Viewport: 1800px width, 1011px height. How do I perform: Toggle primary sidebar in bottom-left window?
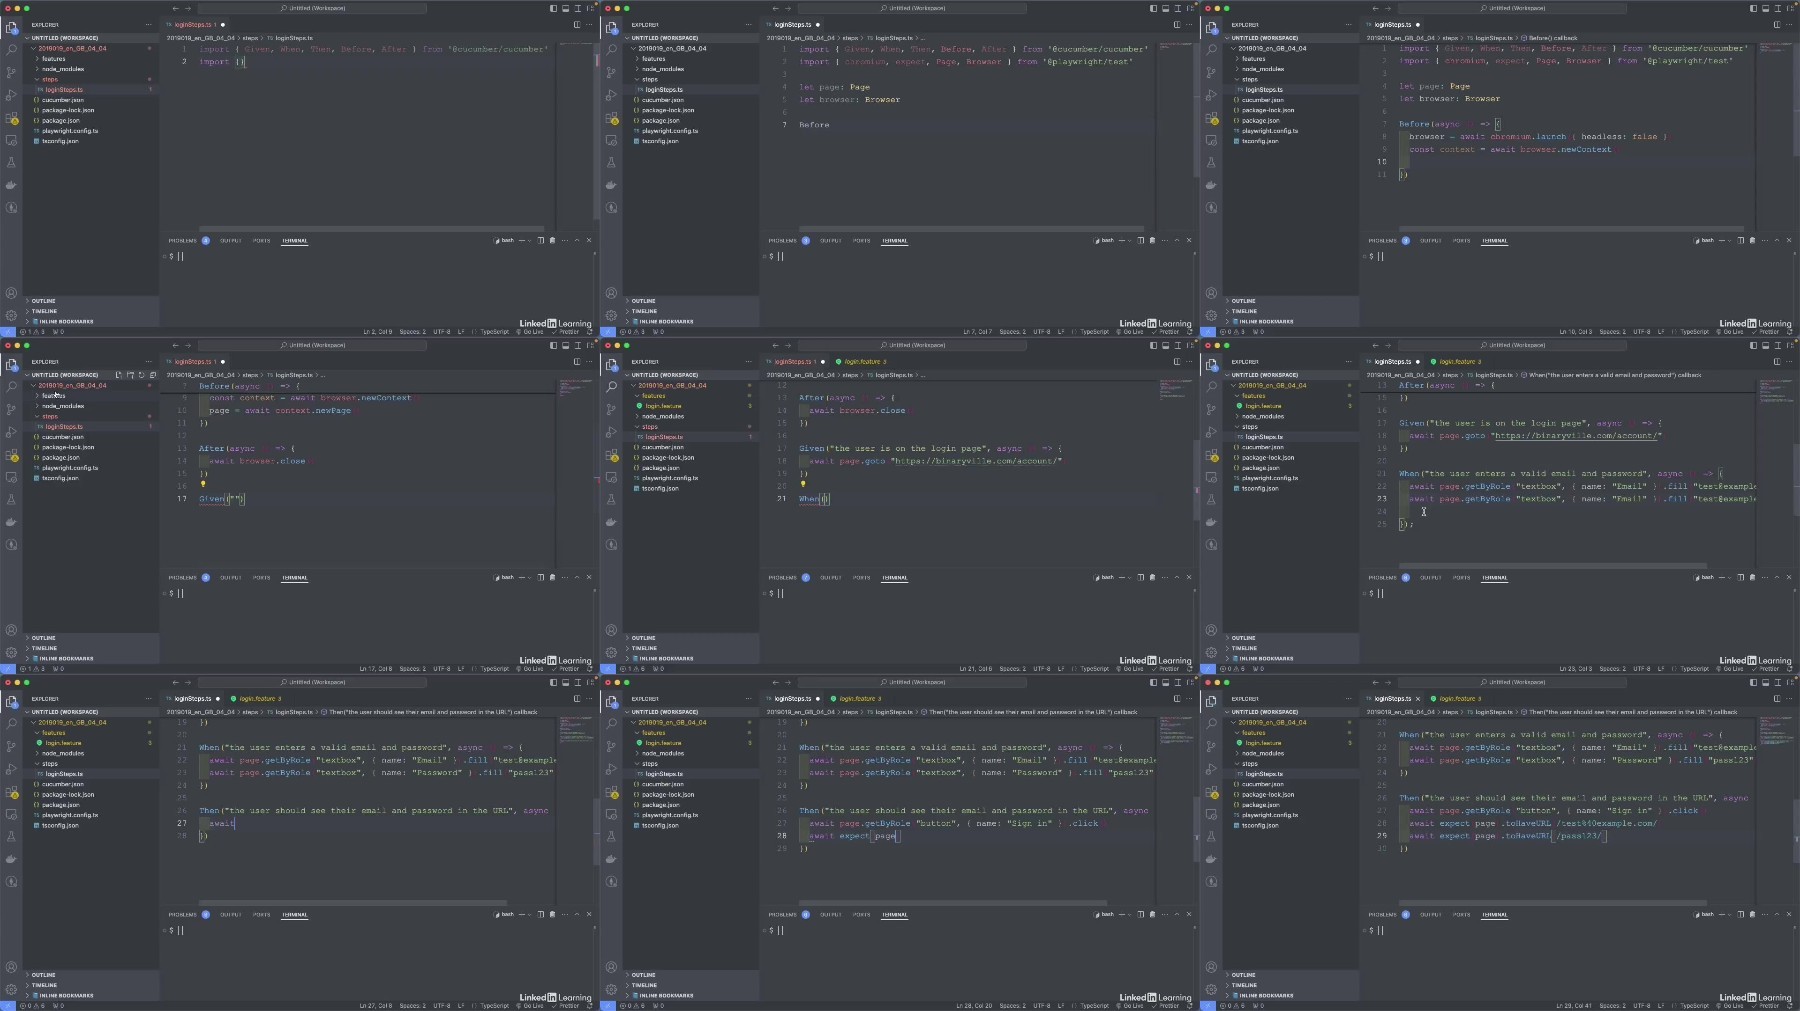click(x=553, y=682)
